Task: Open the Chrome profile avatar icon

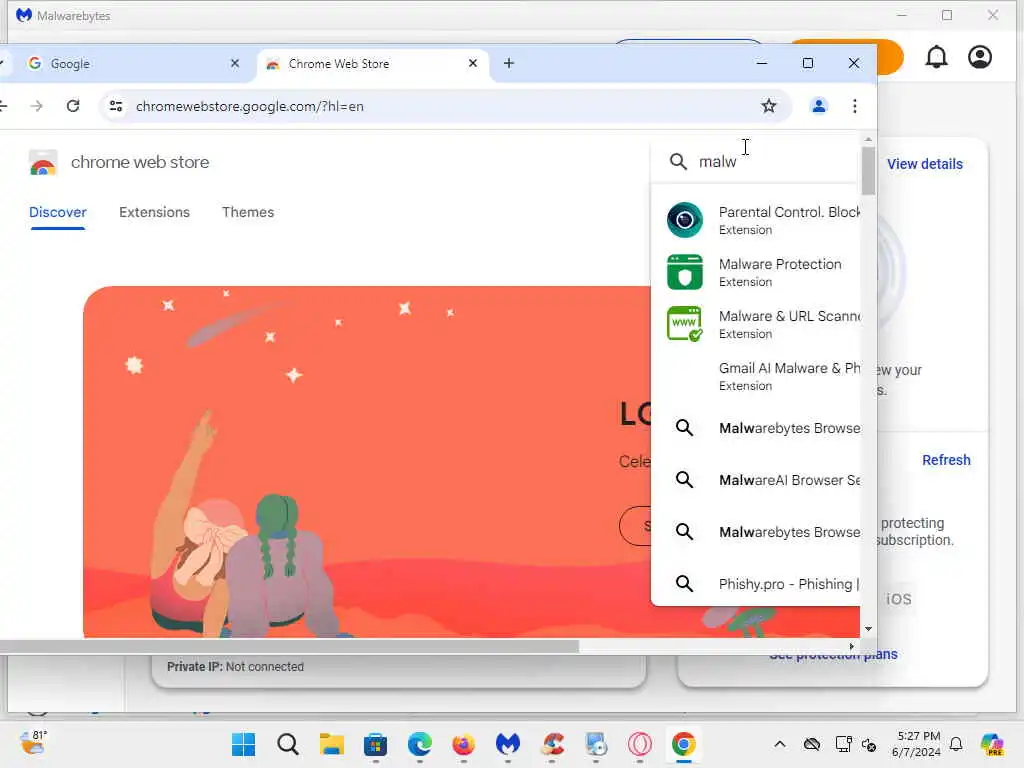Action: point(818,106)
